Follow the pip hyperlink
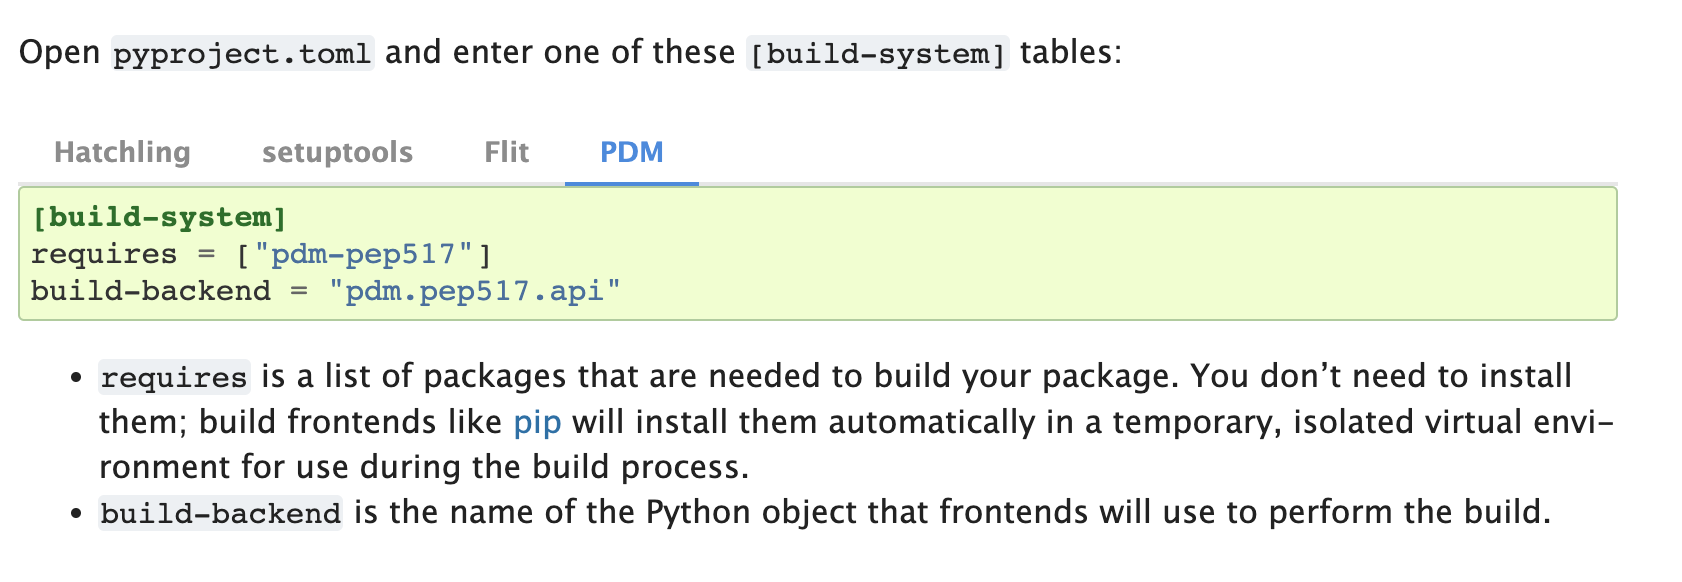This screenshot has width=1682, height=582. click(537, 422)
